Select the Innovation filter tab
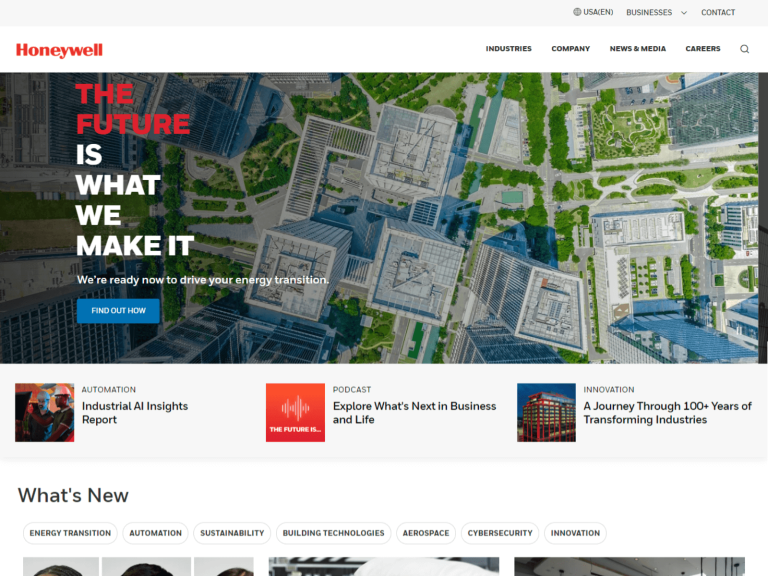The height and width of the screenshot is (576, 768). click(575, 533)
